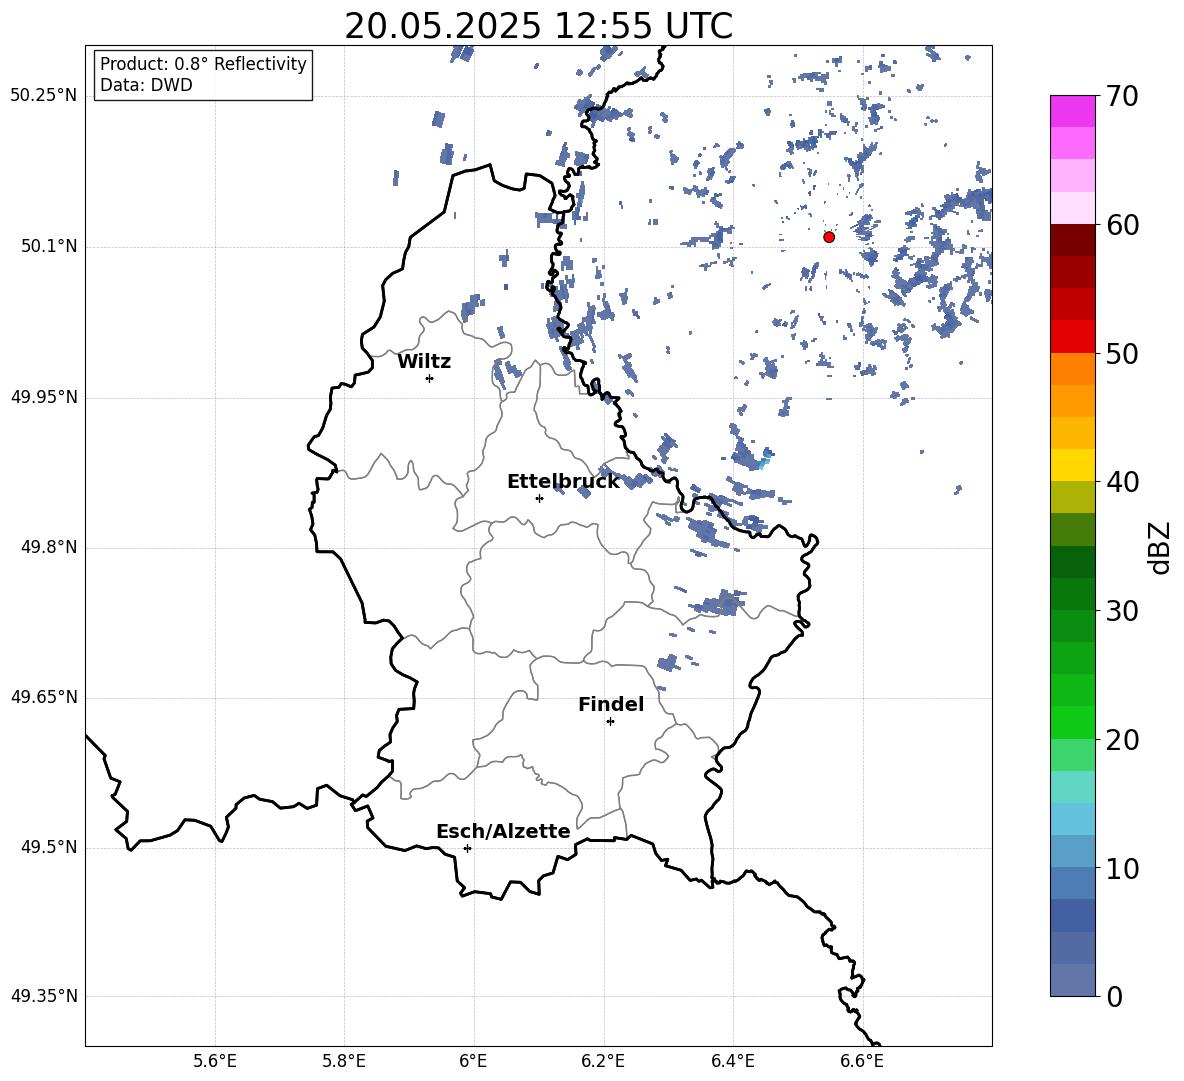Click the yellow colorbar segment just above 40
This screenshot has height=1081, width=1184.
[x=1073, y=465]
